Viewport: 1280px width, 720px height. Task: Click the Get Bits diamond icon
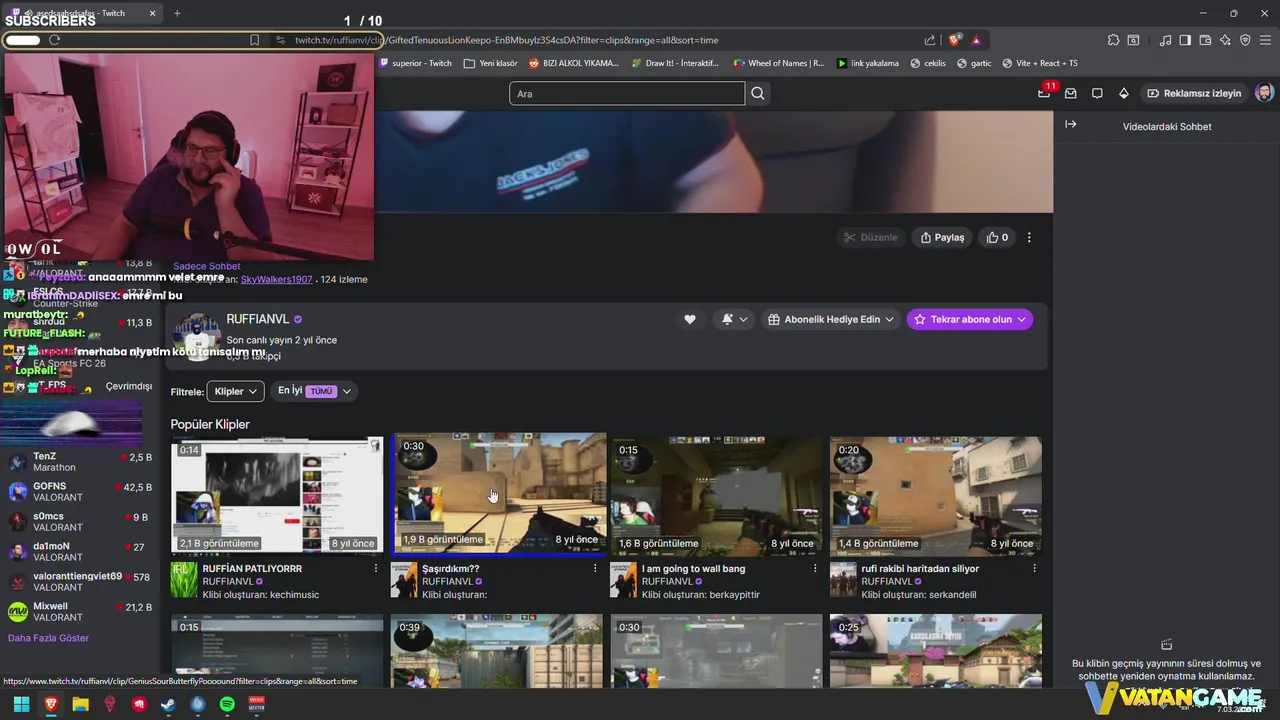point(1124,93)
